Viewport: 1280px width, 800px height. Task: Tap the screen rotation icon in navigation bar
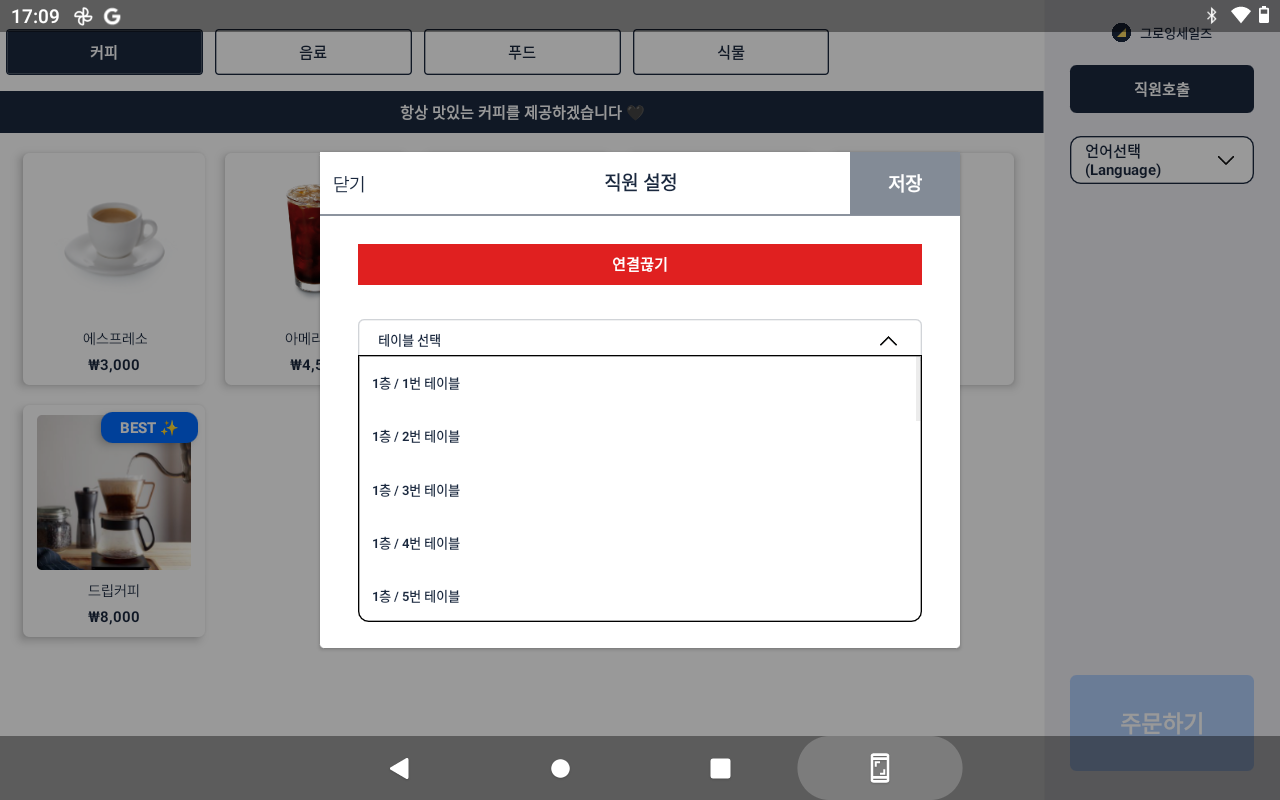879,768
